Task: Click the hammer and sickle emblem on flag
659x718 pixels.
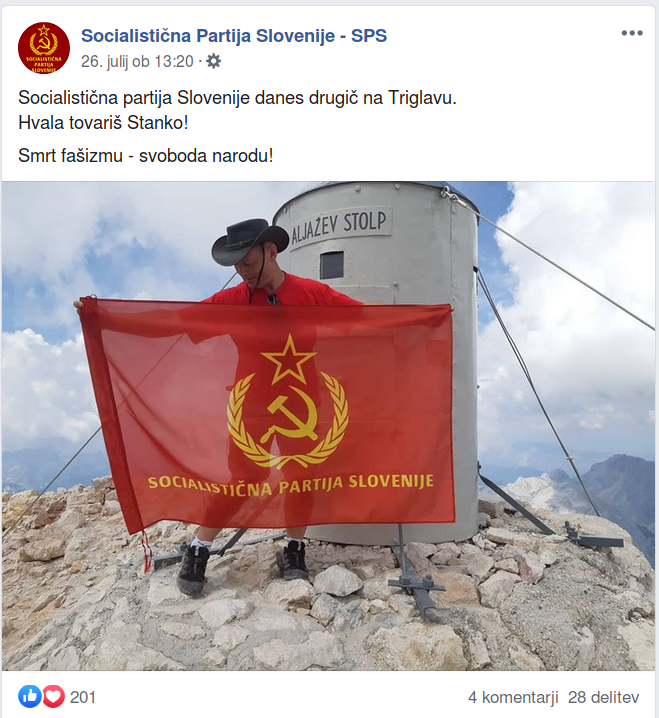Action: coord(290,414)
